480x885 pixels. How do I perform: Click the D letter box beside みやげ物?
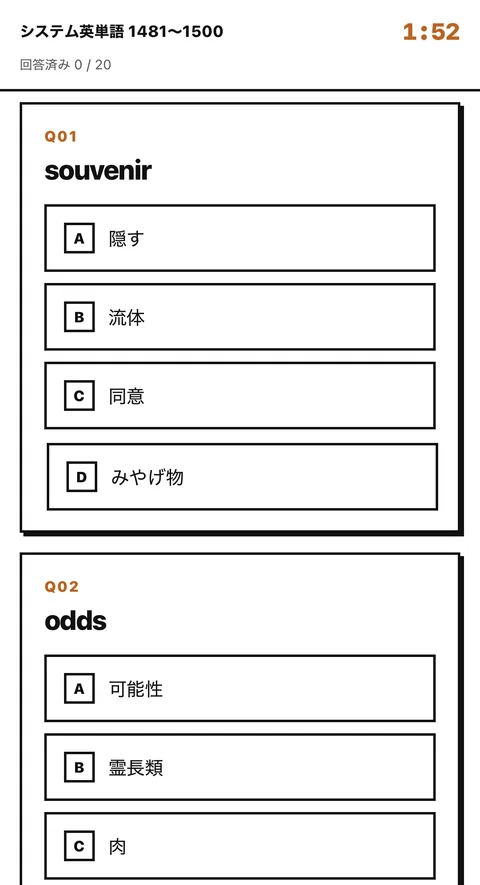[81, 477]
